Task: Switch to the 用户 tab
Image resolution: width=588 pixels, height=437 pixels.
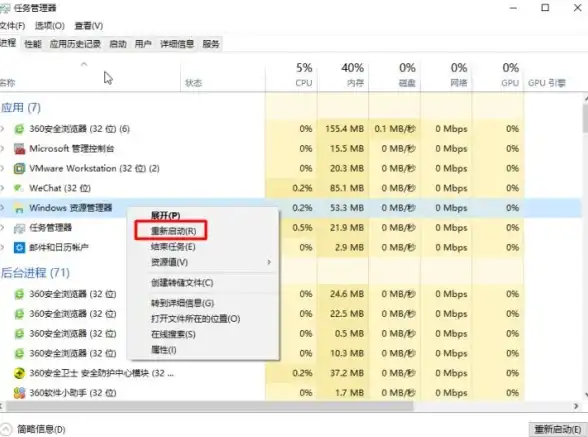Action: tap(143, 44)
